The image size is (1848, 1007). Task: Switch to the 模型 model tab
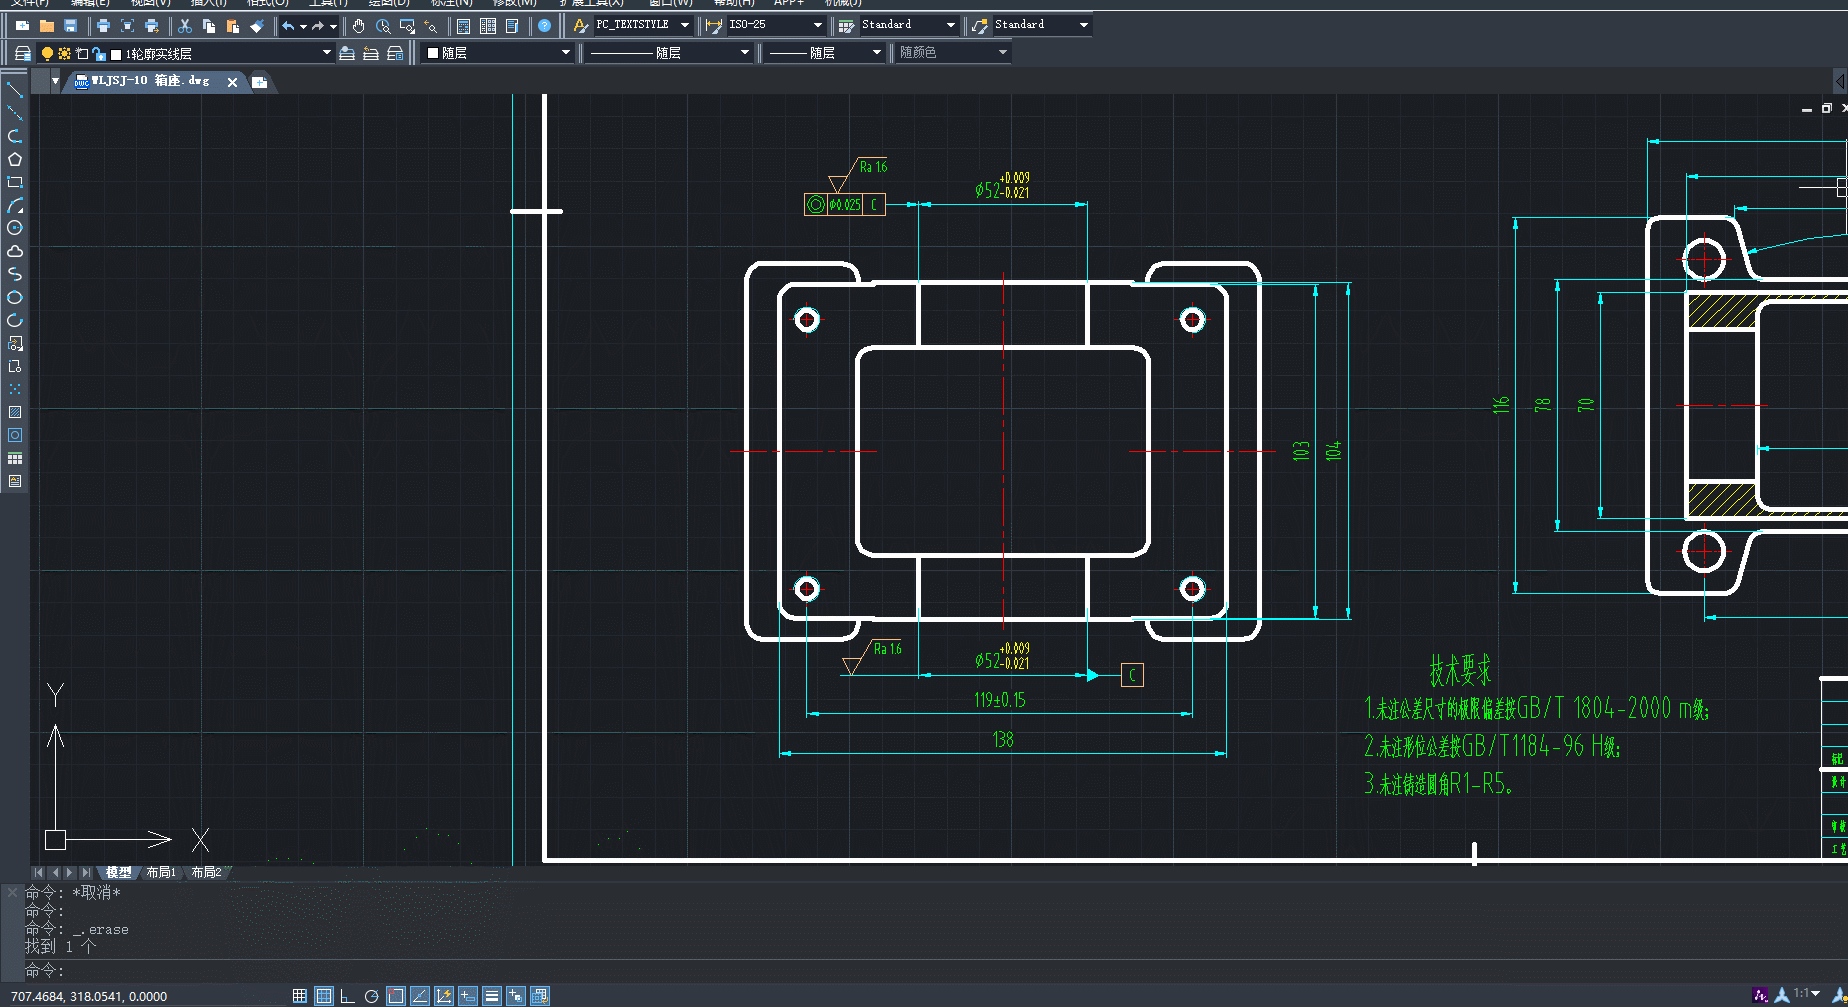pos(118,872)
